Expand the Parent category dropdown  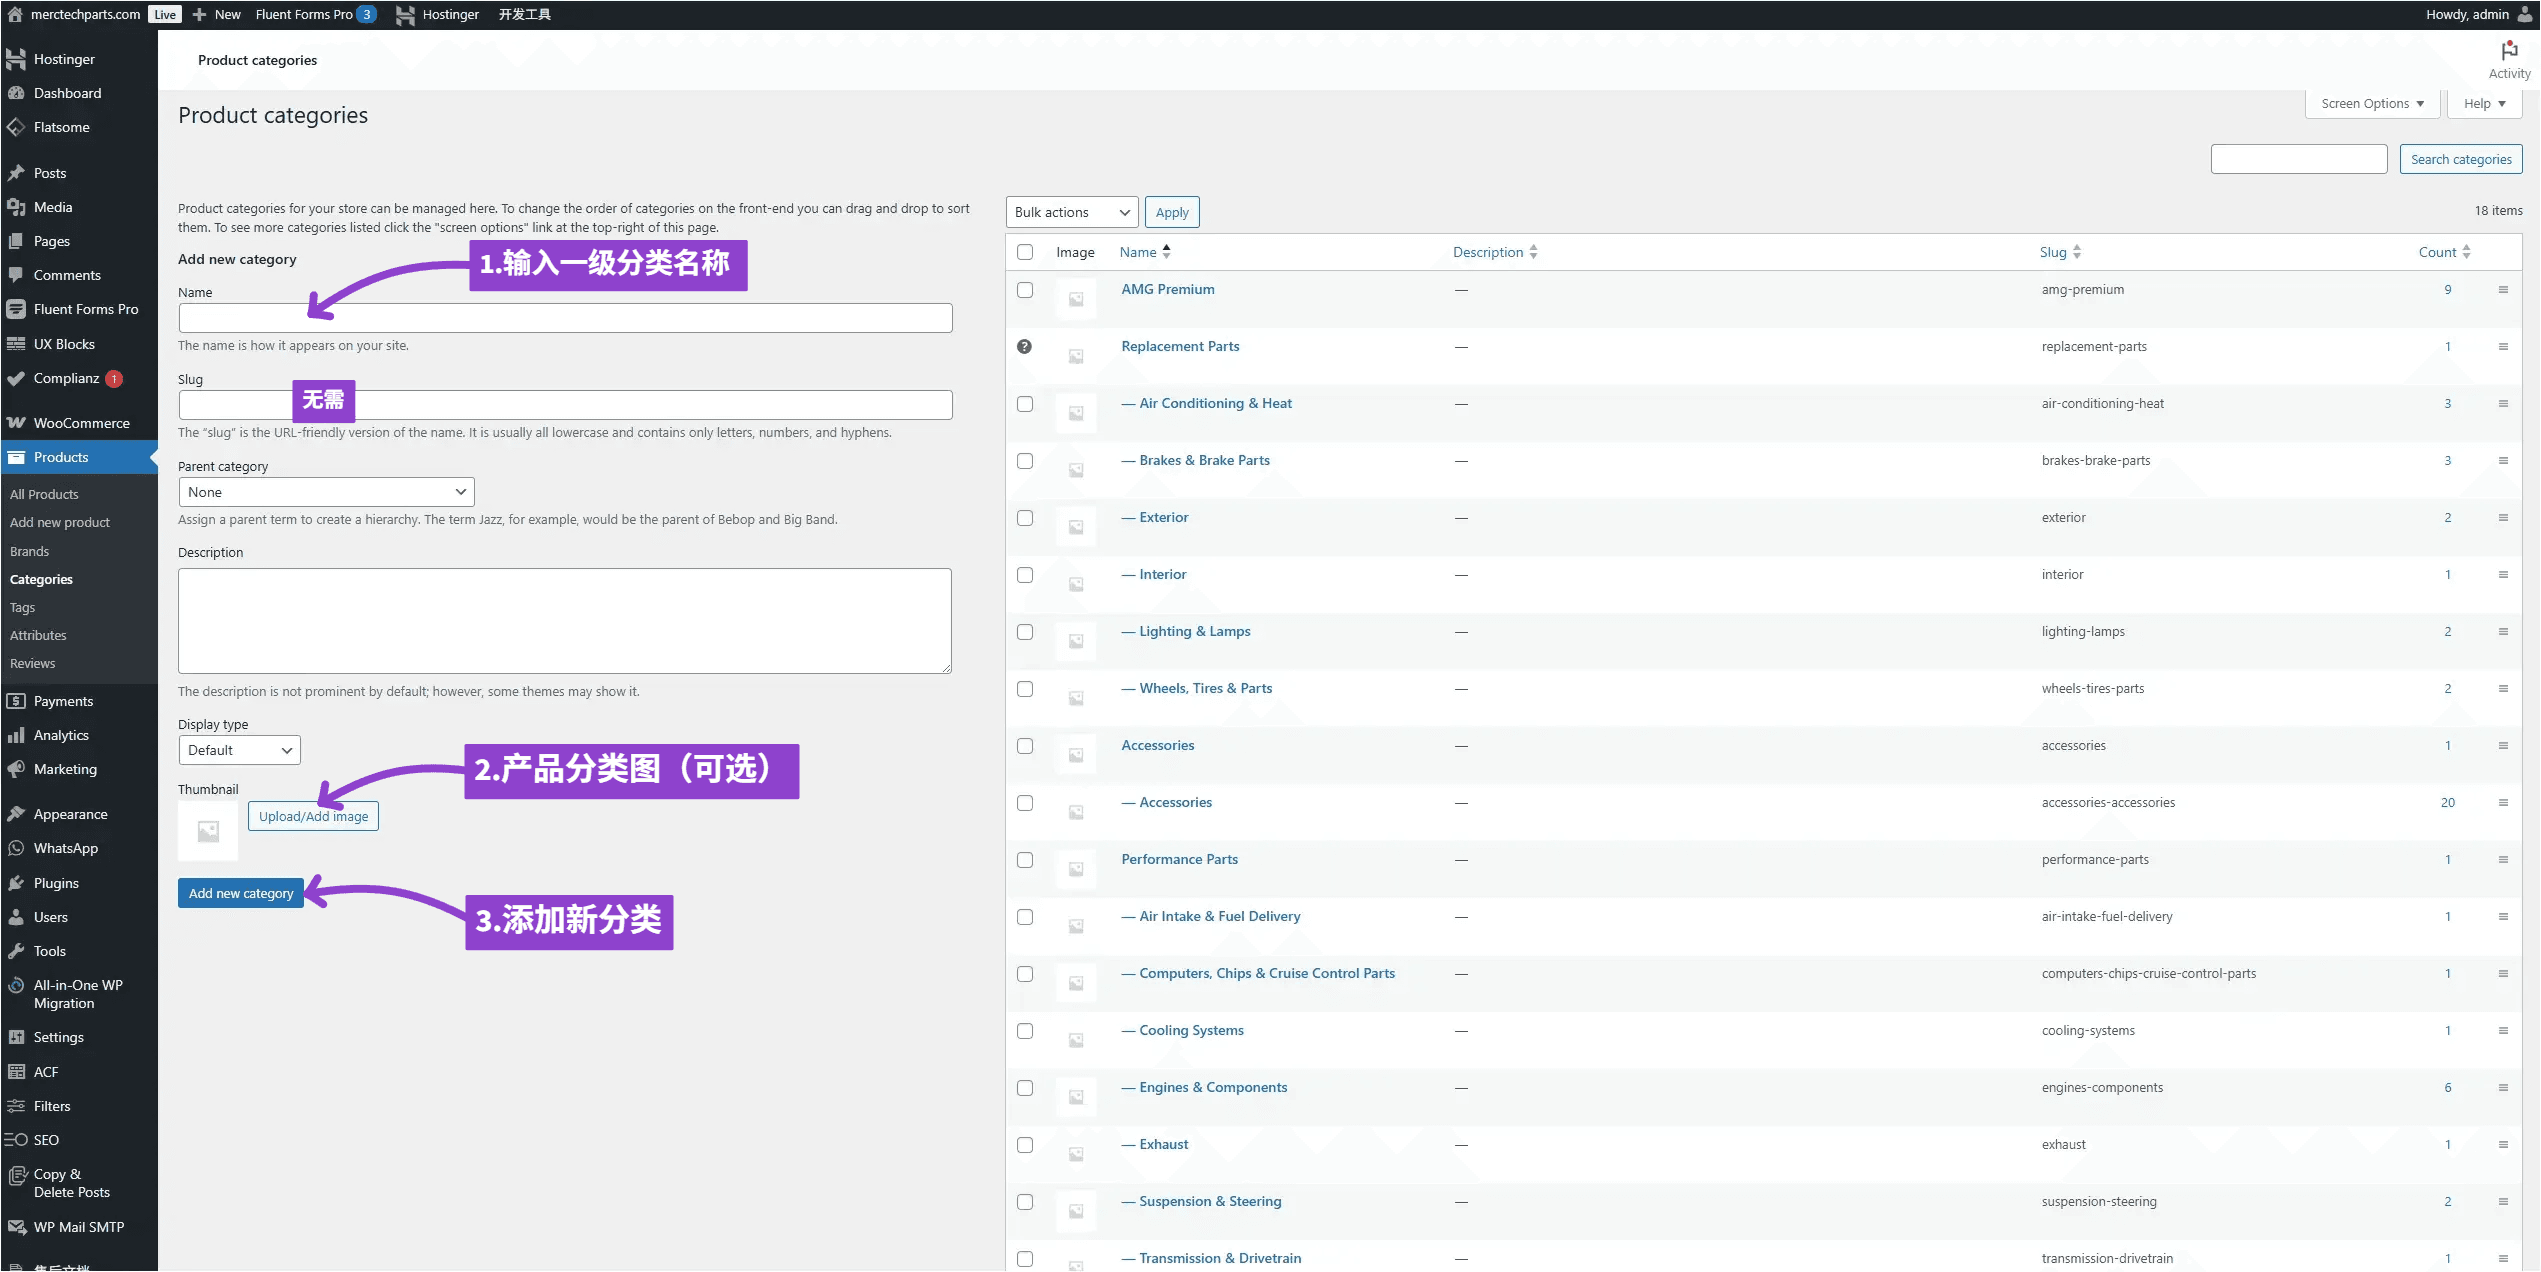point(326,492)
